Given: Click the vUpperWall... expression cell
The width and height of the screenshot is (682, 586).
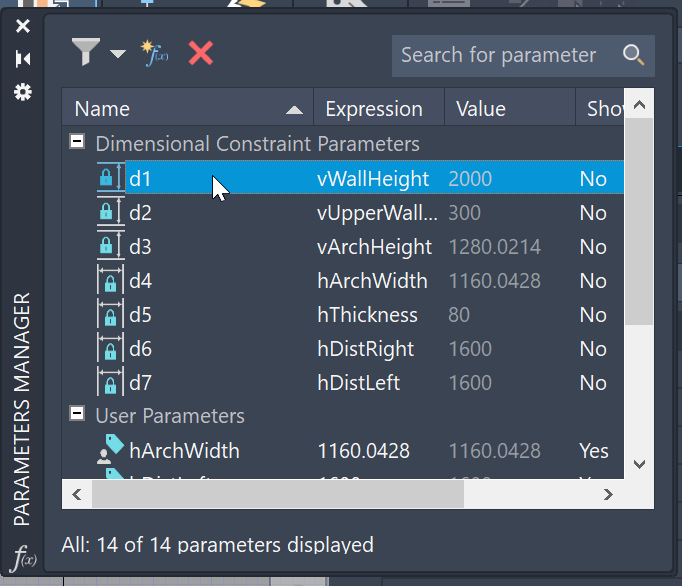Looking at the screenshot, I should (x=377, y=213).
